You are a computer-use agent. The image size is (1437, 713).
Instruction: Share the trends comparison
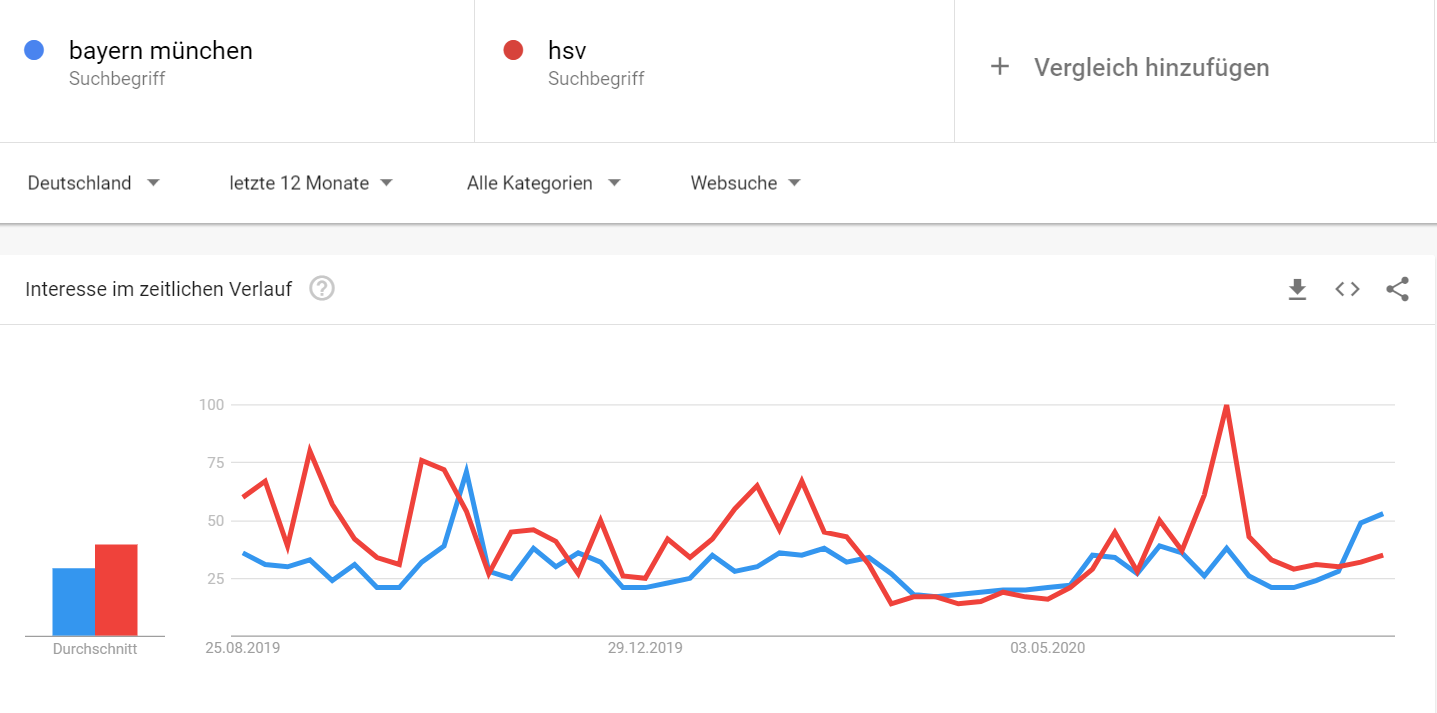tap(1397, 289)
